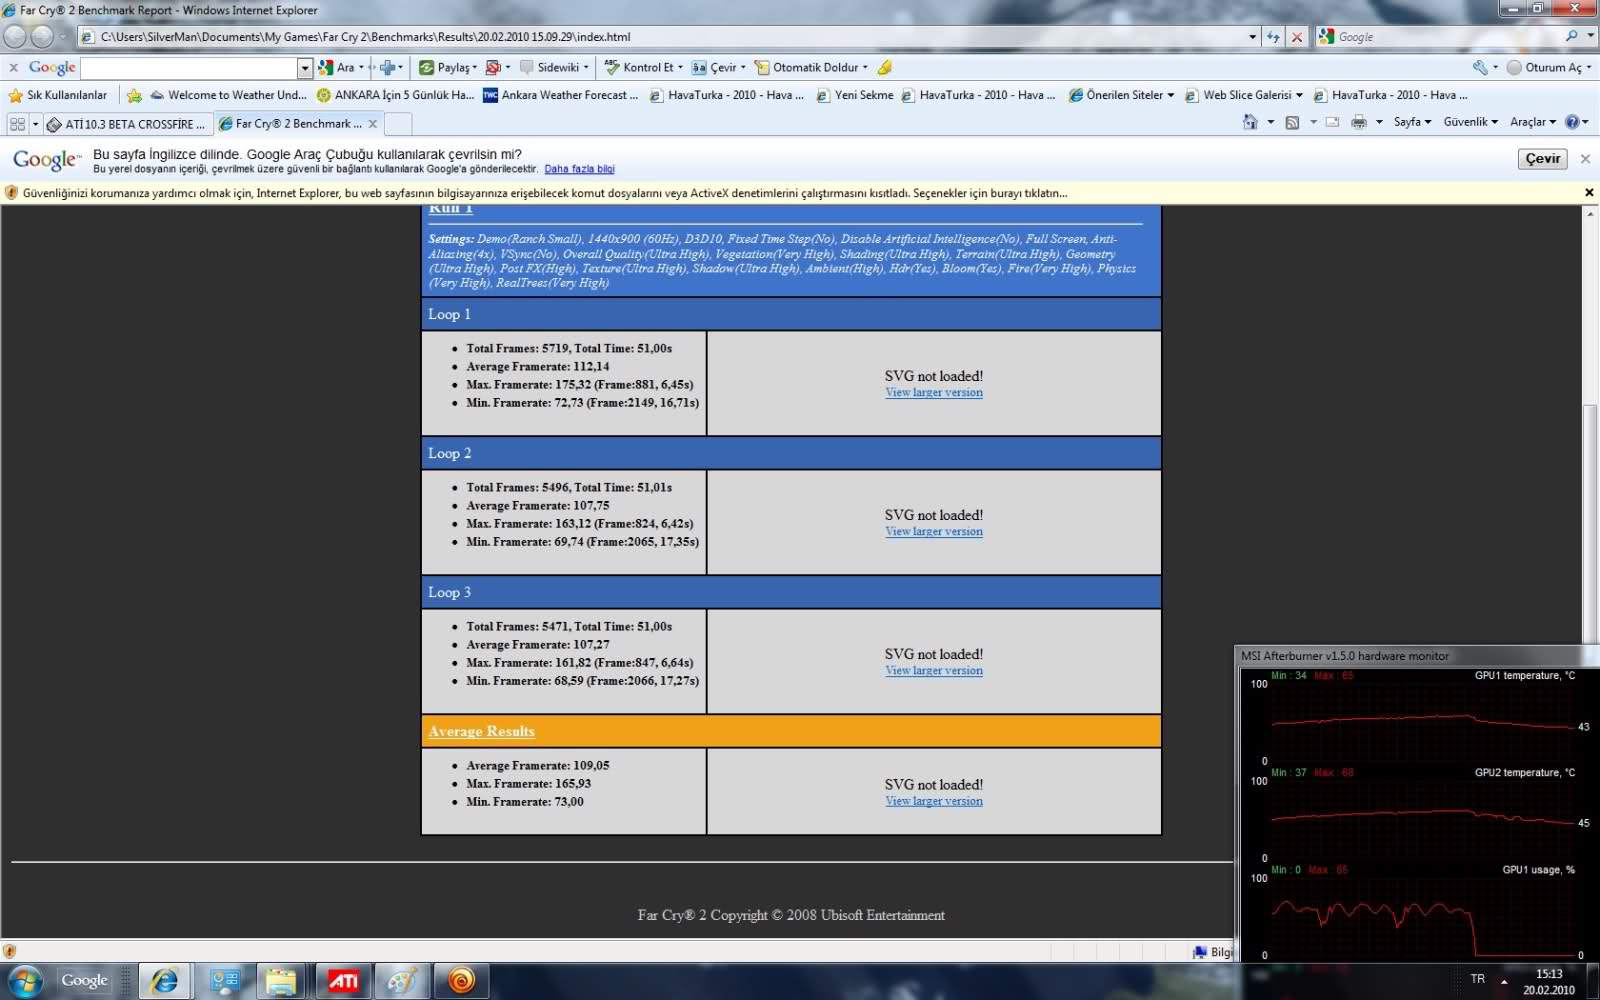Open the Güvenlik menu

pyautogui.click(x=1470, y=122)
